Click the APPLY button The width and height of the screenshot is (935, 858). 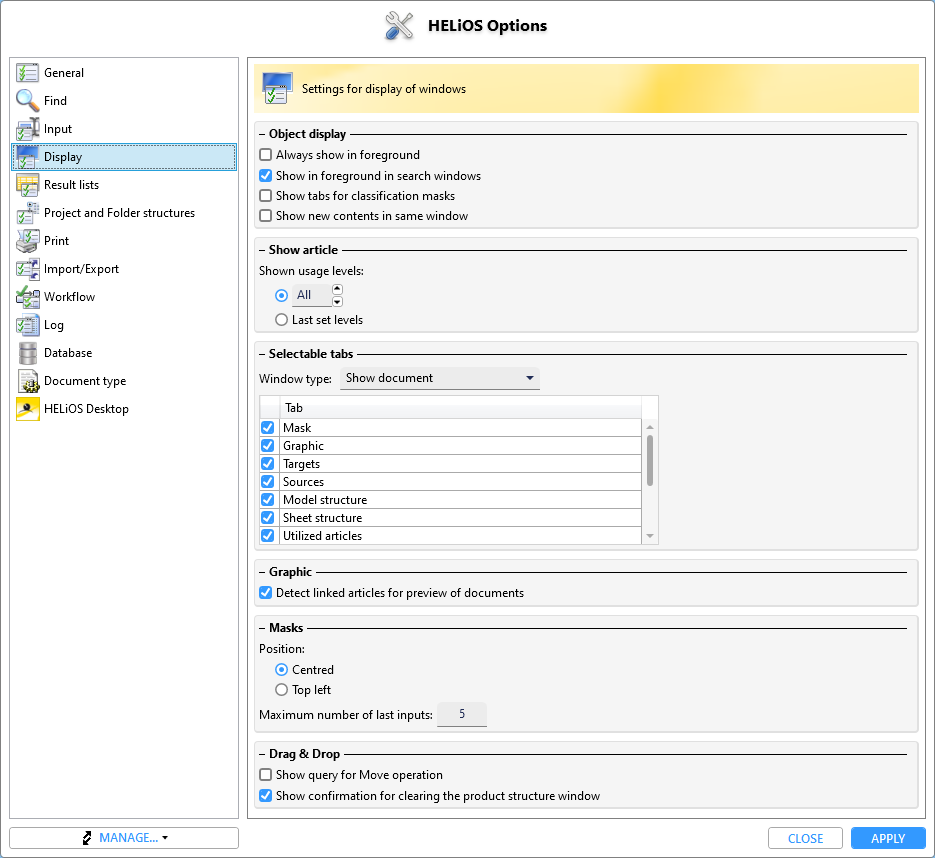(x=888, y=838)
